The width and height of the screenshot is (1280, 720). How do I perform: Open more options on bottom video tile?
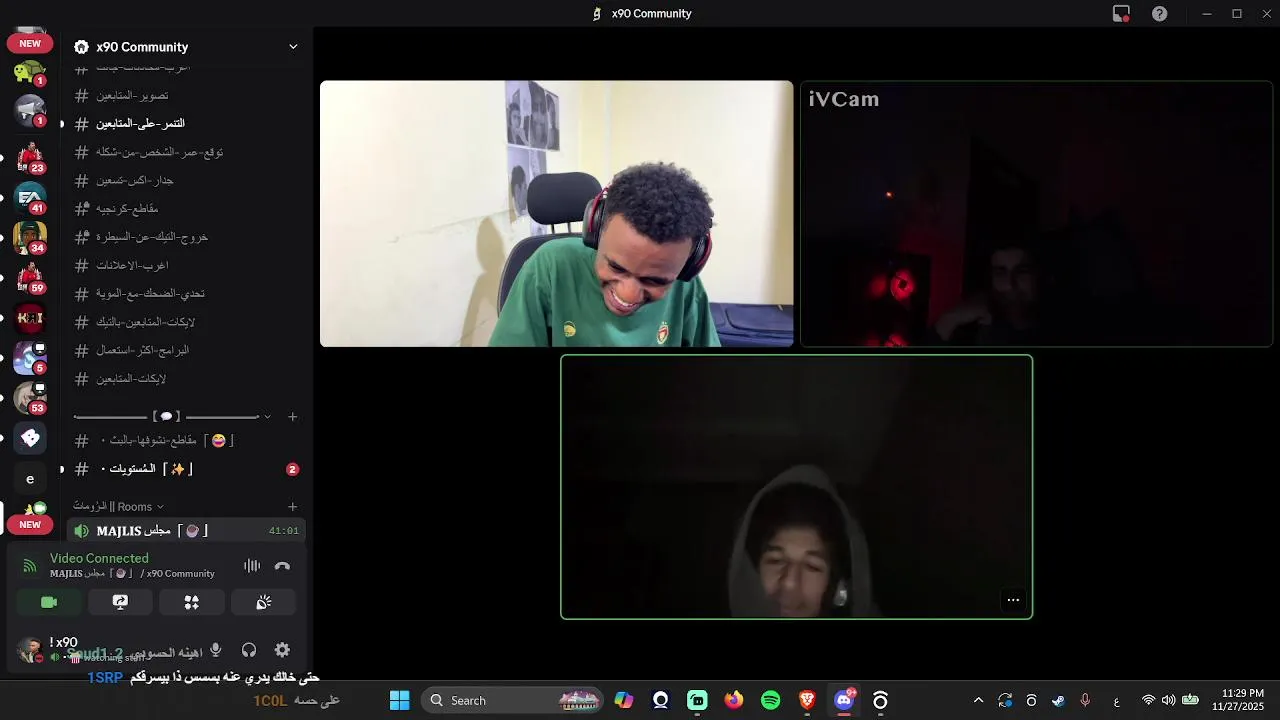1013,600
